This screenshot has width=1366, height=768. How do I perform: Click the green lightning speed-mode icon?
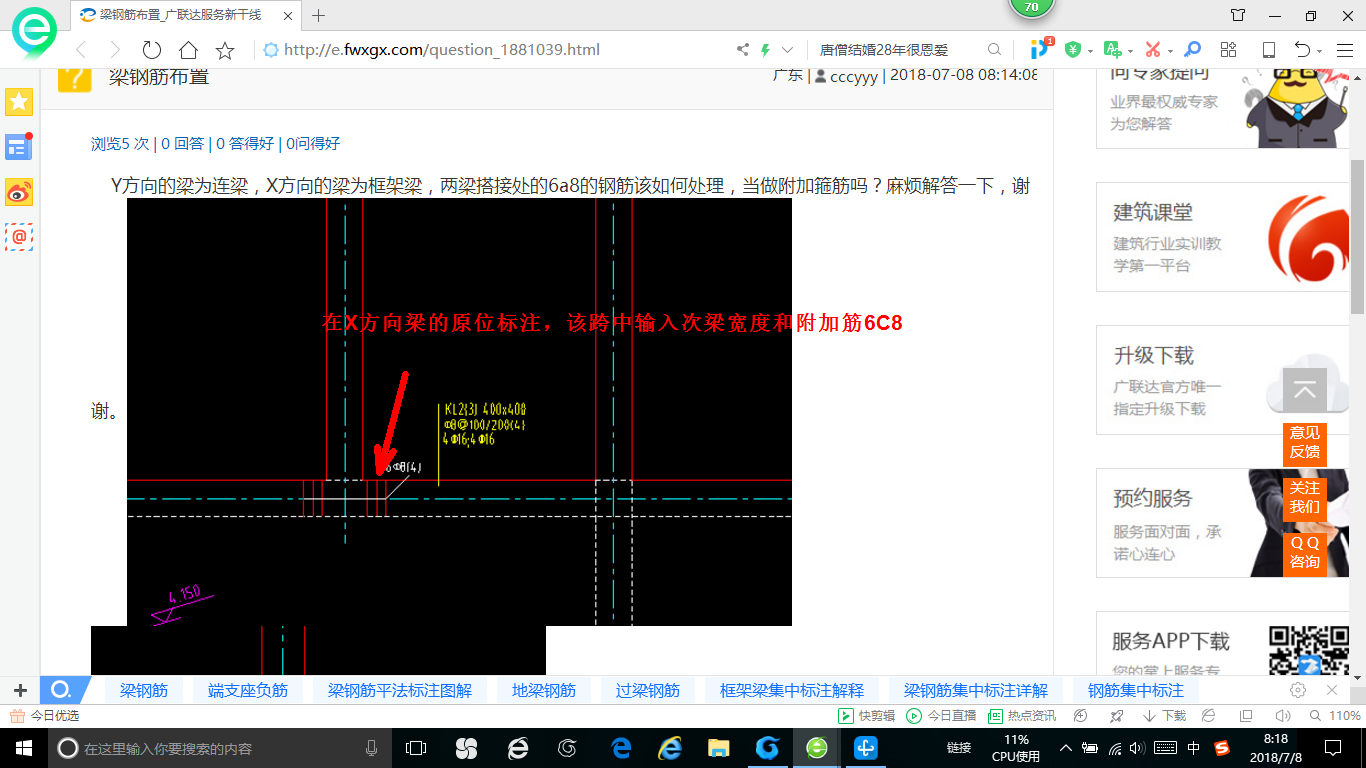click(x=766, y=50)
